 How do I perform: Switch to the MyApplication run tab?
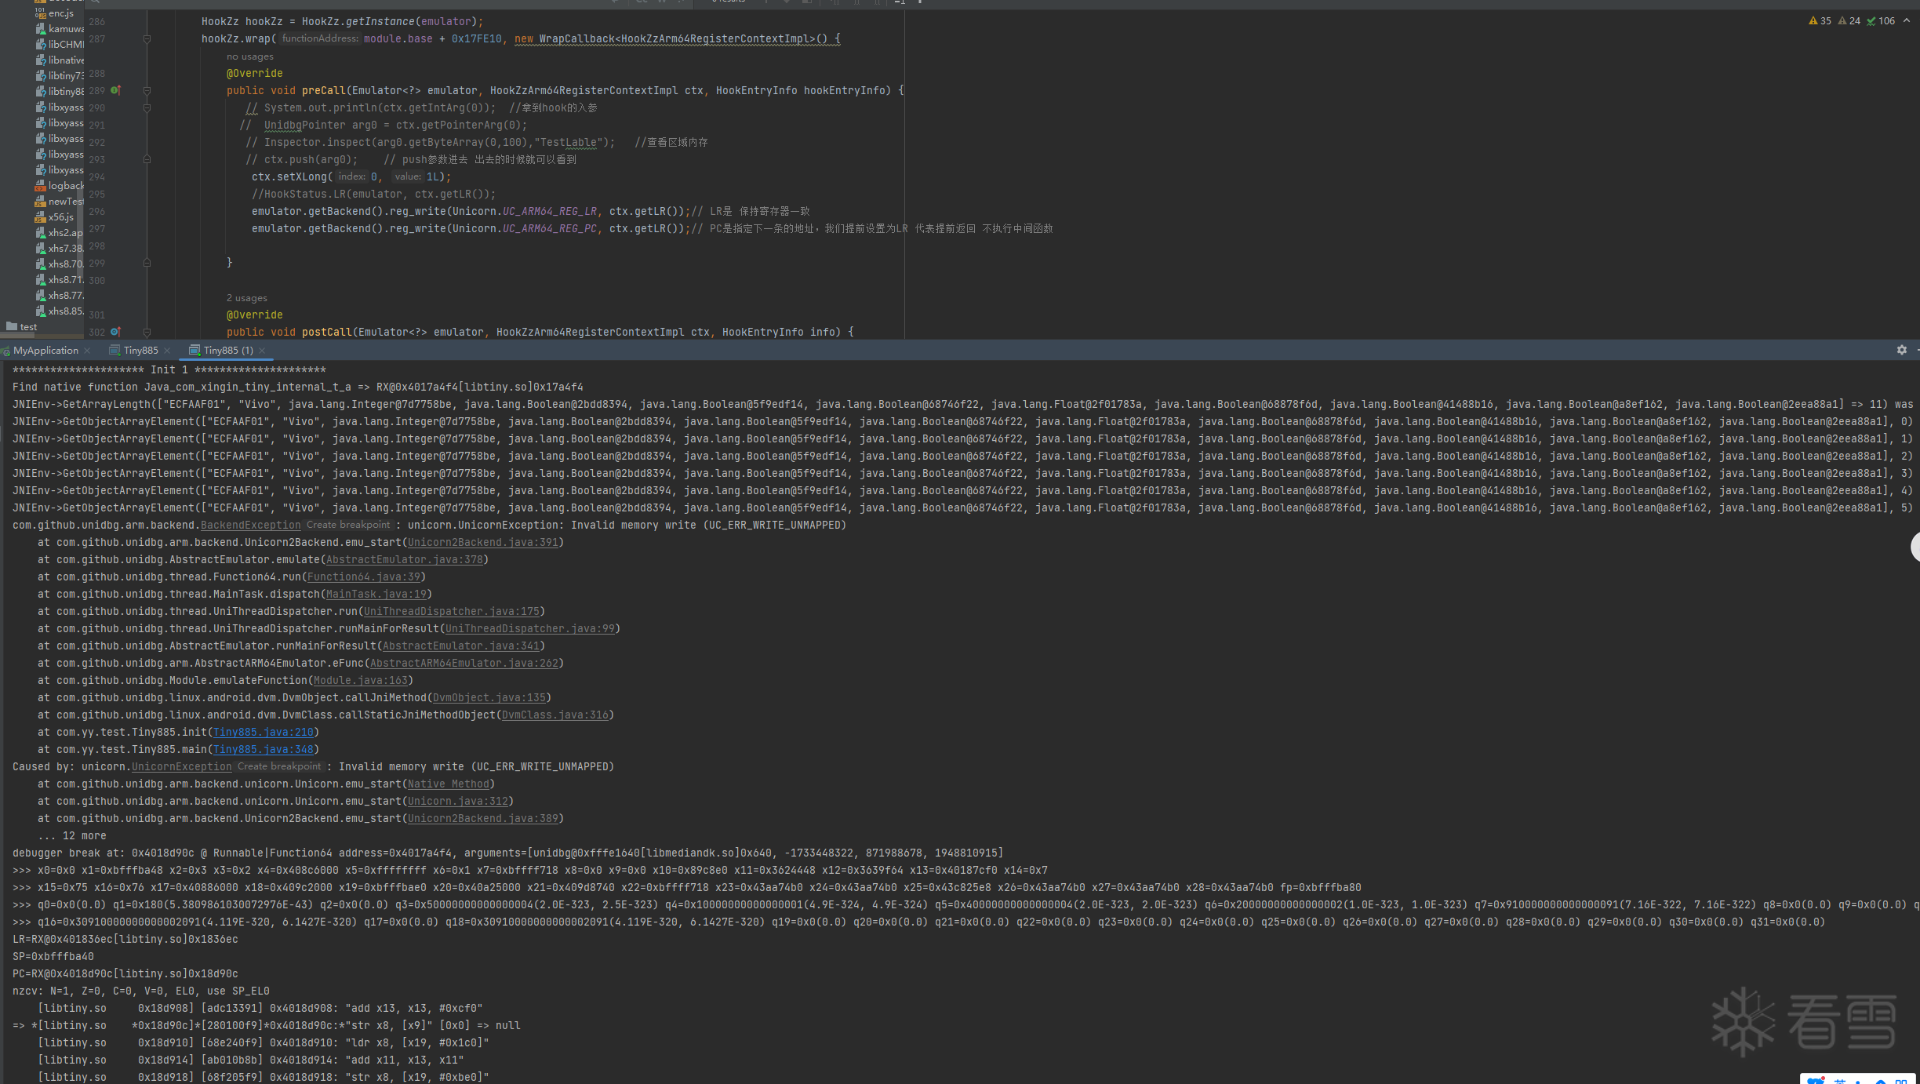click(45, 351)
